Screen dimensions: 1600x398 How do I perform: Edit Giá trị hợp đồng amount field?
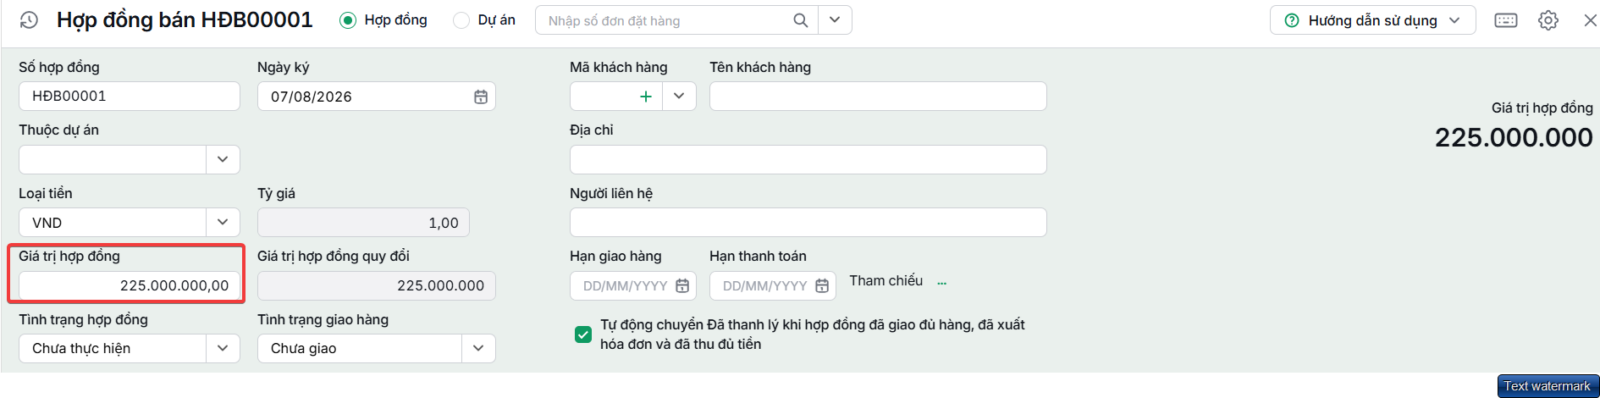click(129, 285)
